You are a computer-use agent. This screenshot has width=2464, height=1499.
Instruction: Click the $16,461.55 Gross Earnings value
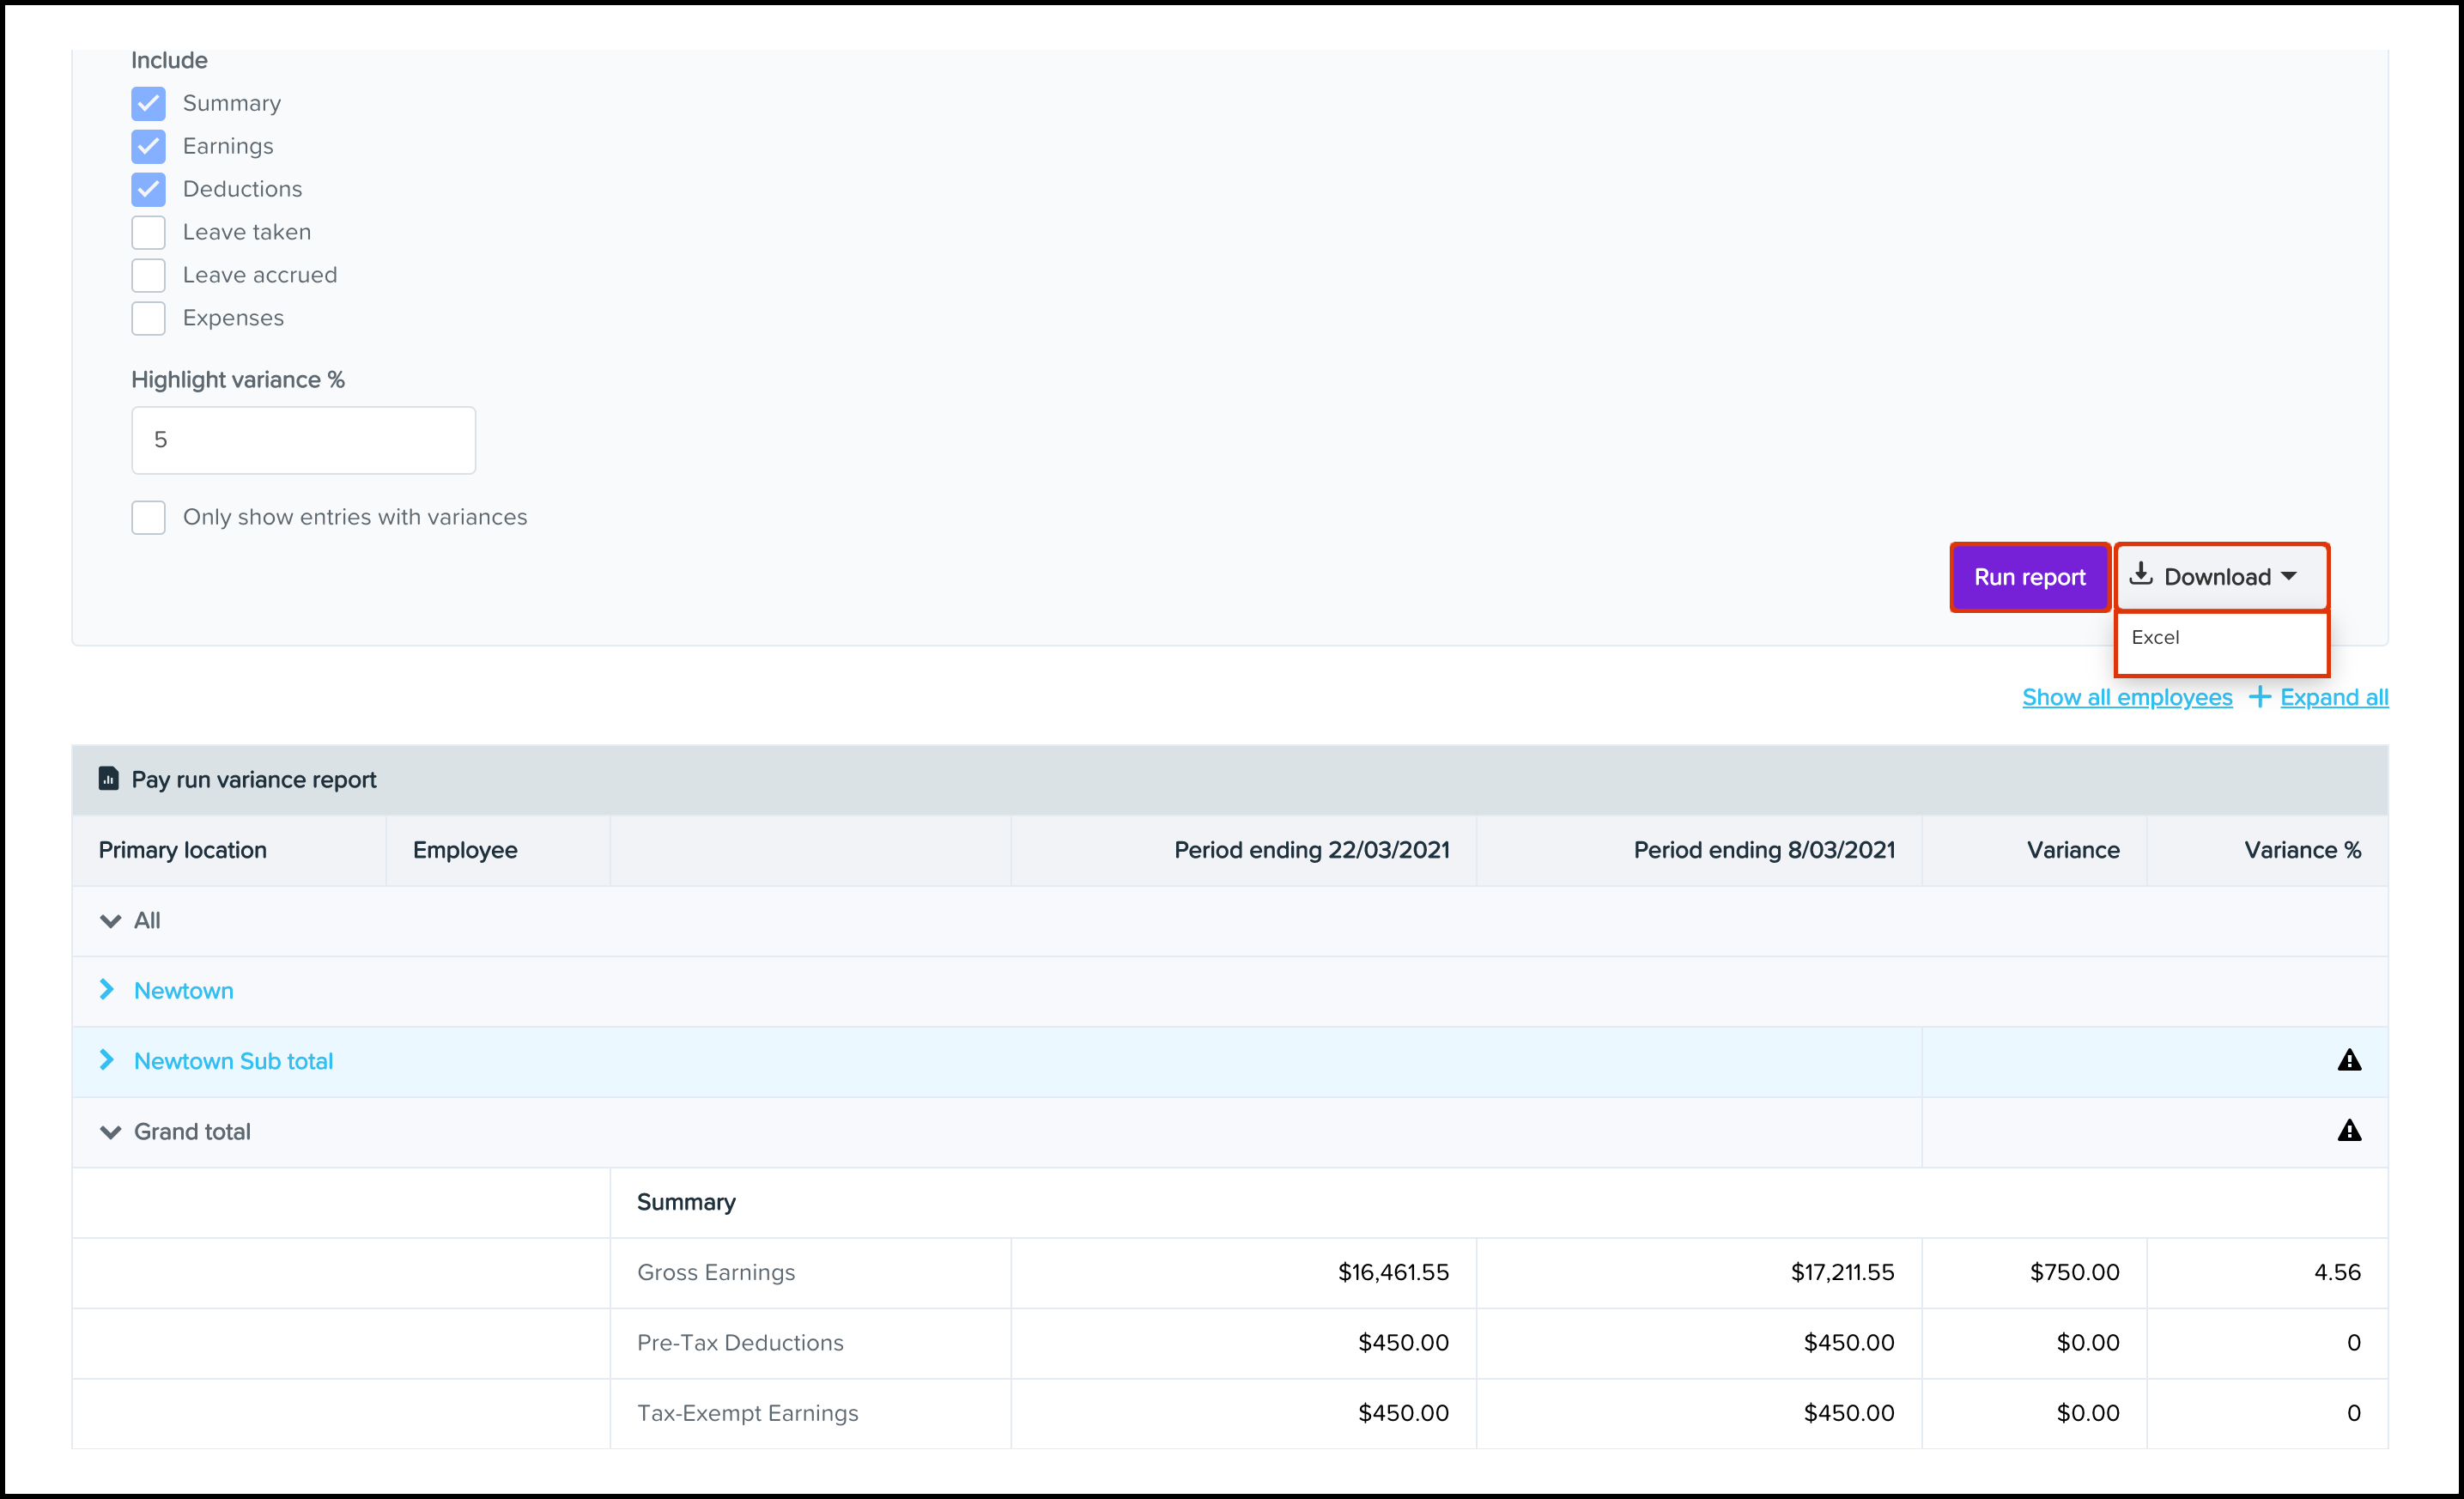click(1393, 1272)
